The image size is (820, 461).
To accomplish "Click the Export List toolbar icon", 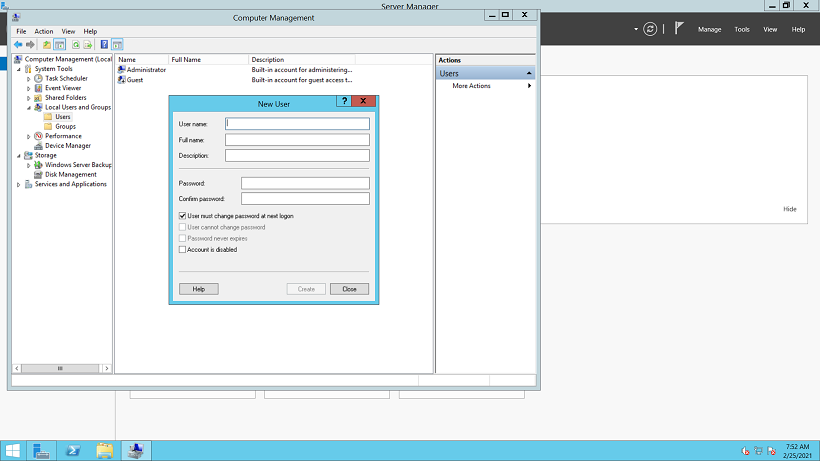I will click(x=88, y=45).
